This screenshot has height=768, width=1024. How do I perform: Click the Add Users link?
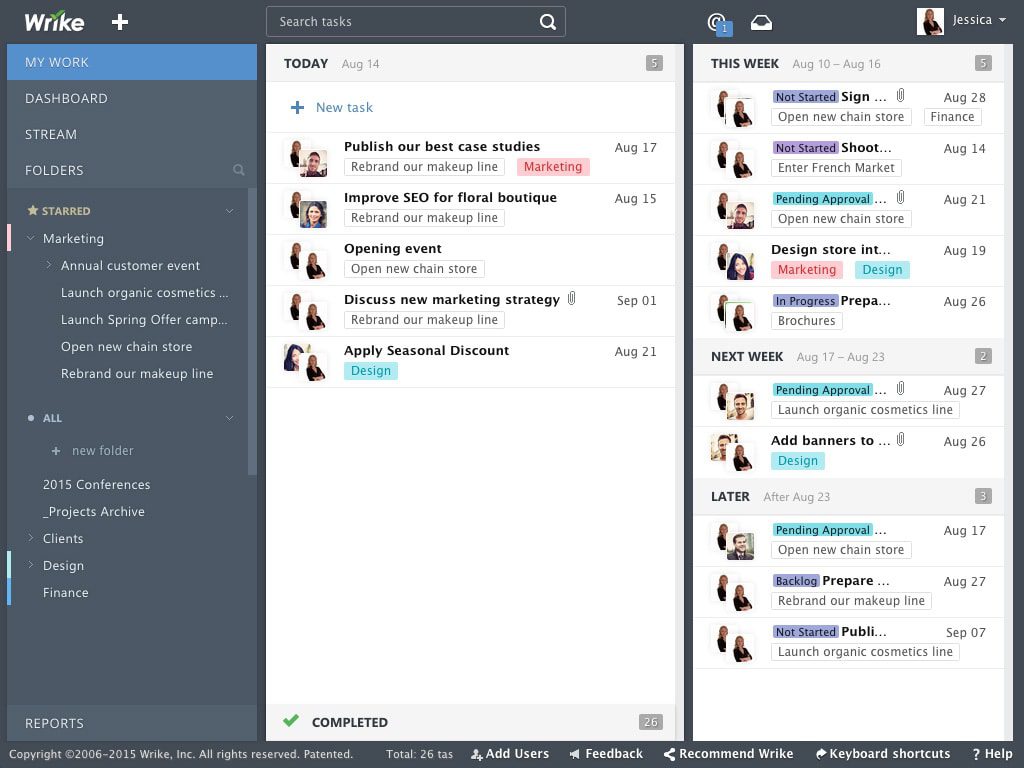pyautogui.click(x=510, y=753)
